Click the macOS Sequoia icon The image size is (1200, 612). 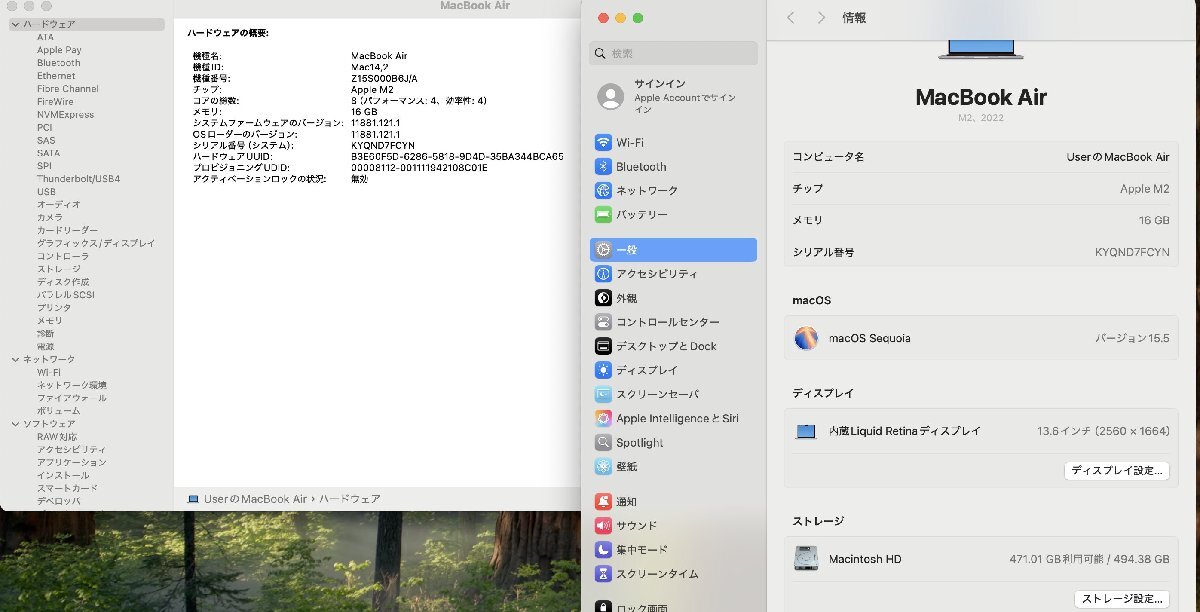[806, 338]
